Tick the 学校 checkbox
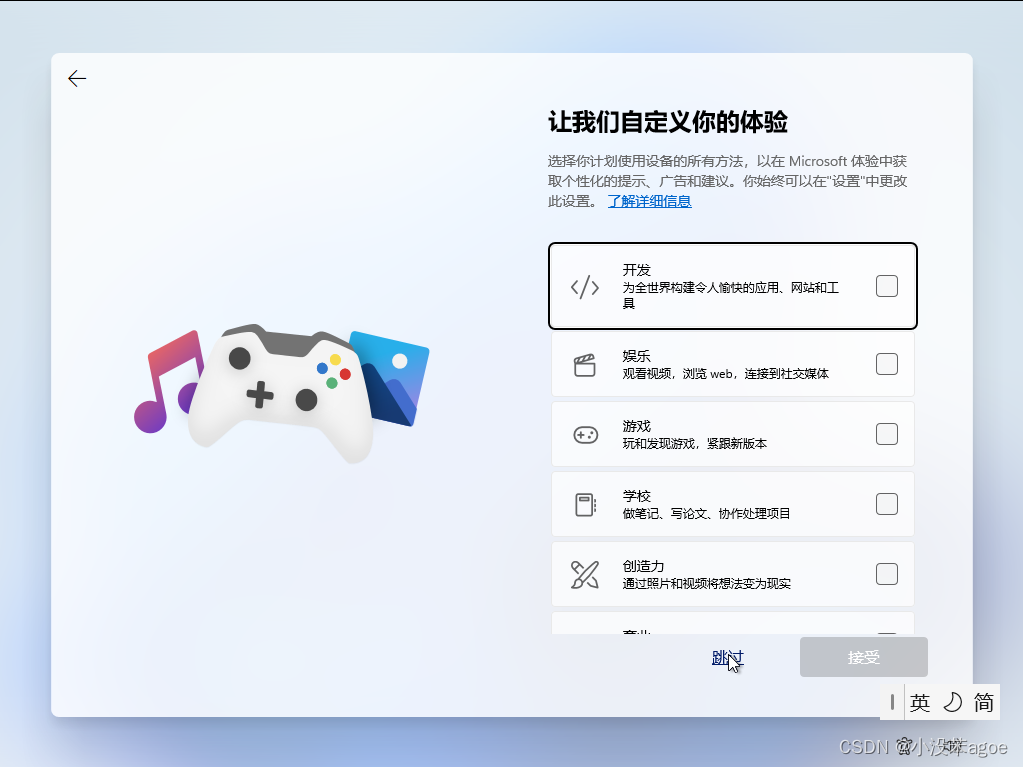The height and width of the screenshot is (767, 1023). (x=887, y=504)
